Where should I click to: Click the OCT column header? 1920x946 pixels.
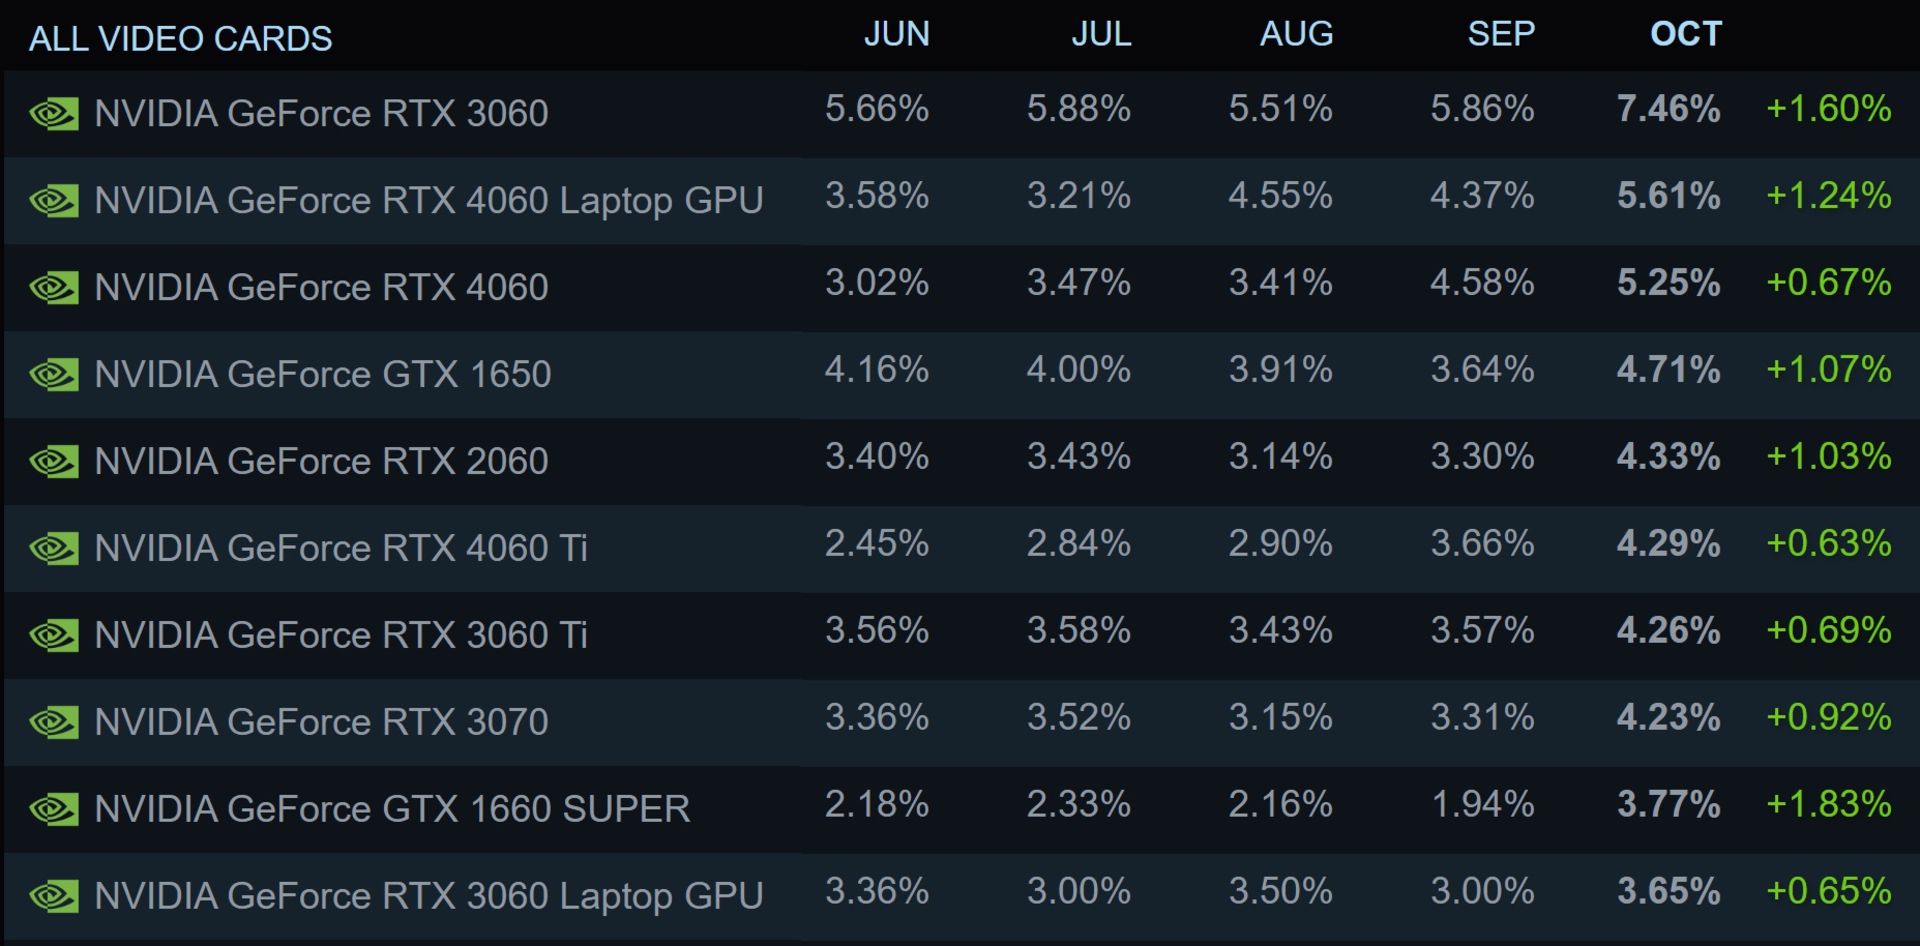click(1685, 34)
